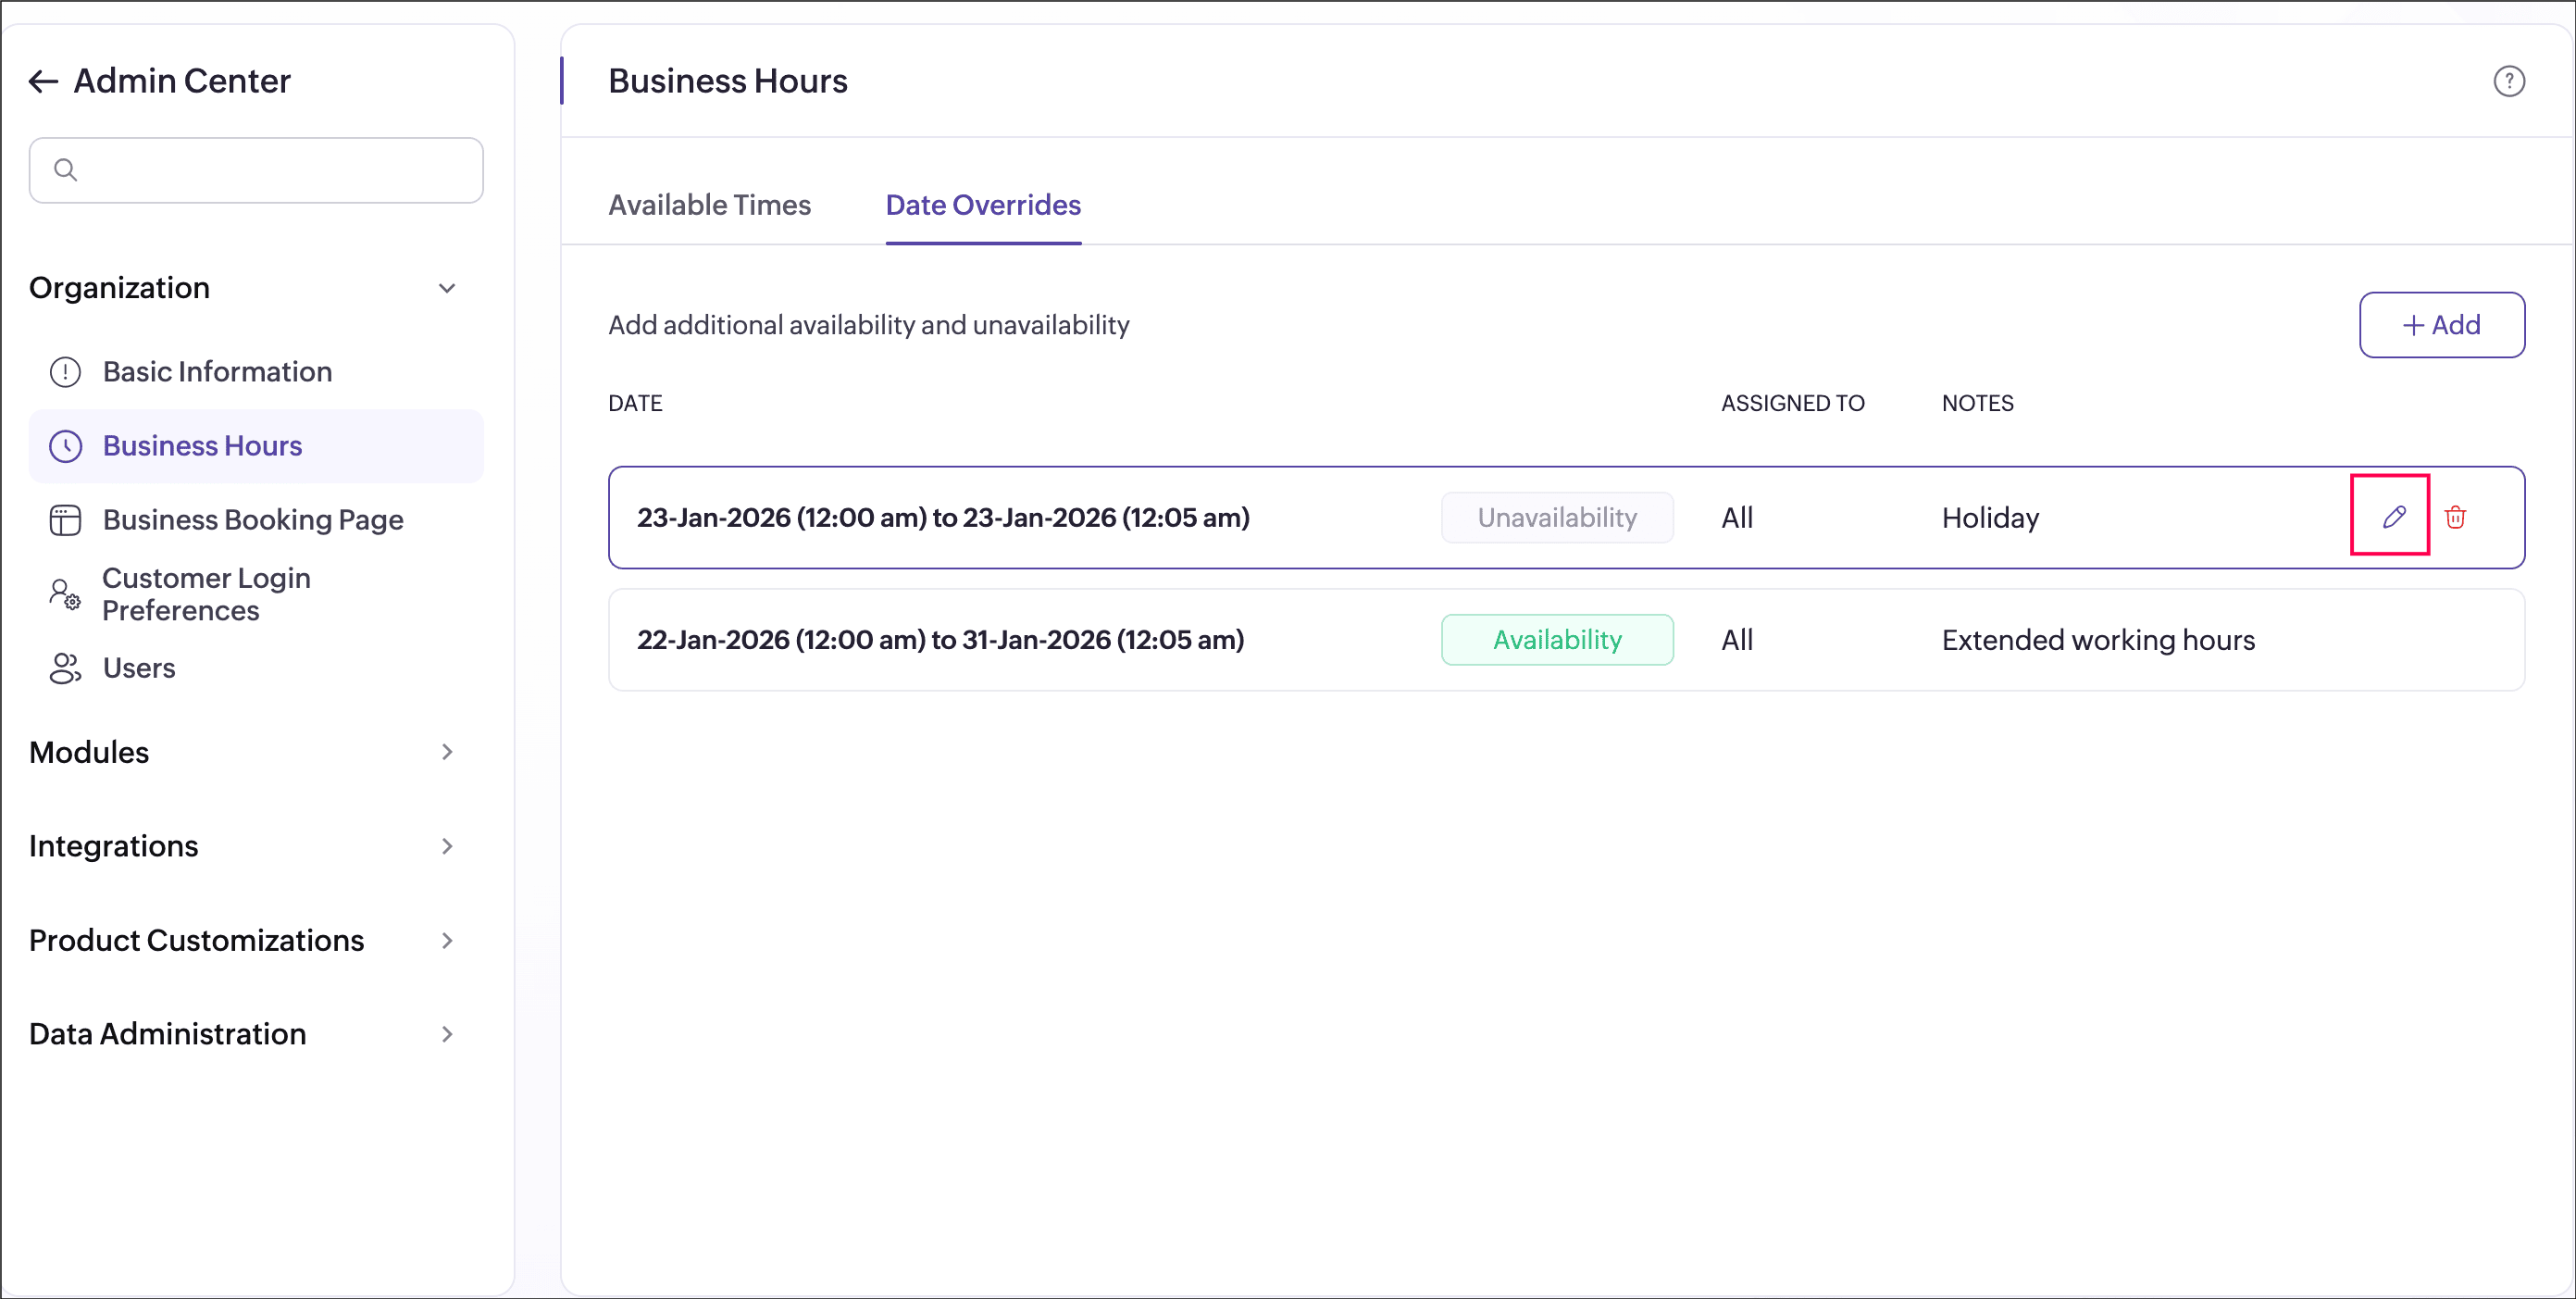Viewport: 2576px width, 1299px height.
Task: Expand the Data Administration section
Action: (447, 1034)
